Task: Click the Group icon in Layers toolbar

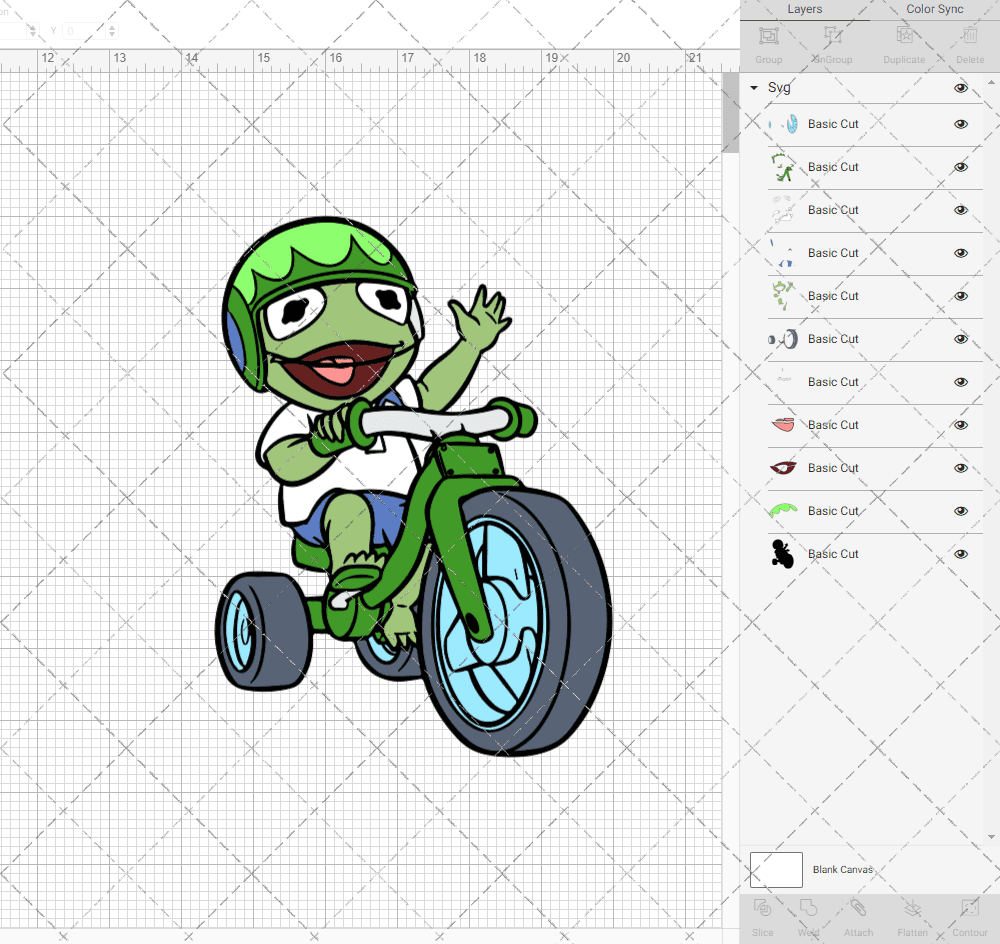Action: point(768,36)
